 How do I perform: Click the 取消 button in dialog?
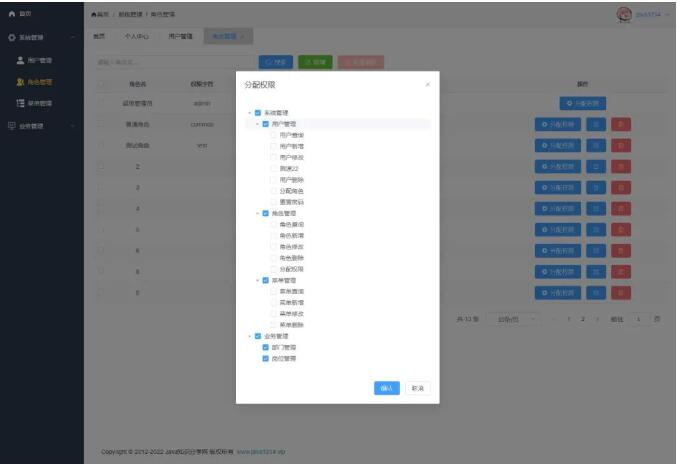(x=417, y=388)
